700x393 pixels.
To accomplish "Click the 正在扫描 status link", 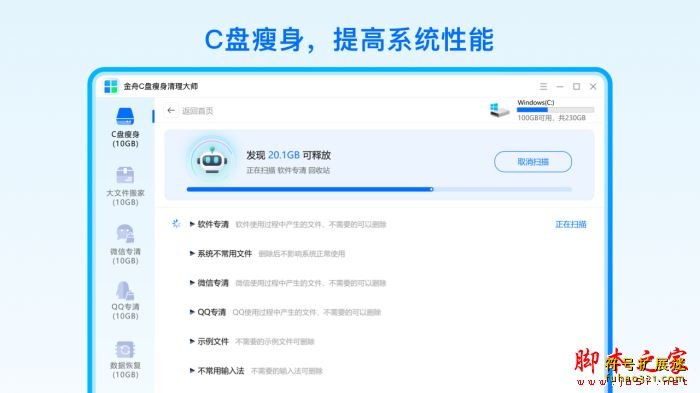I will (571, 224).
